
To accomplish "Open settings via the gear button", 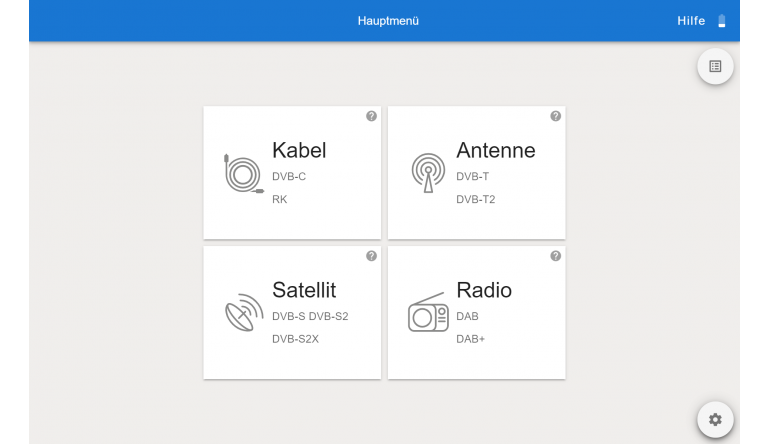I will (715, 419).
